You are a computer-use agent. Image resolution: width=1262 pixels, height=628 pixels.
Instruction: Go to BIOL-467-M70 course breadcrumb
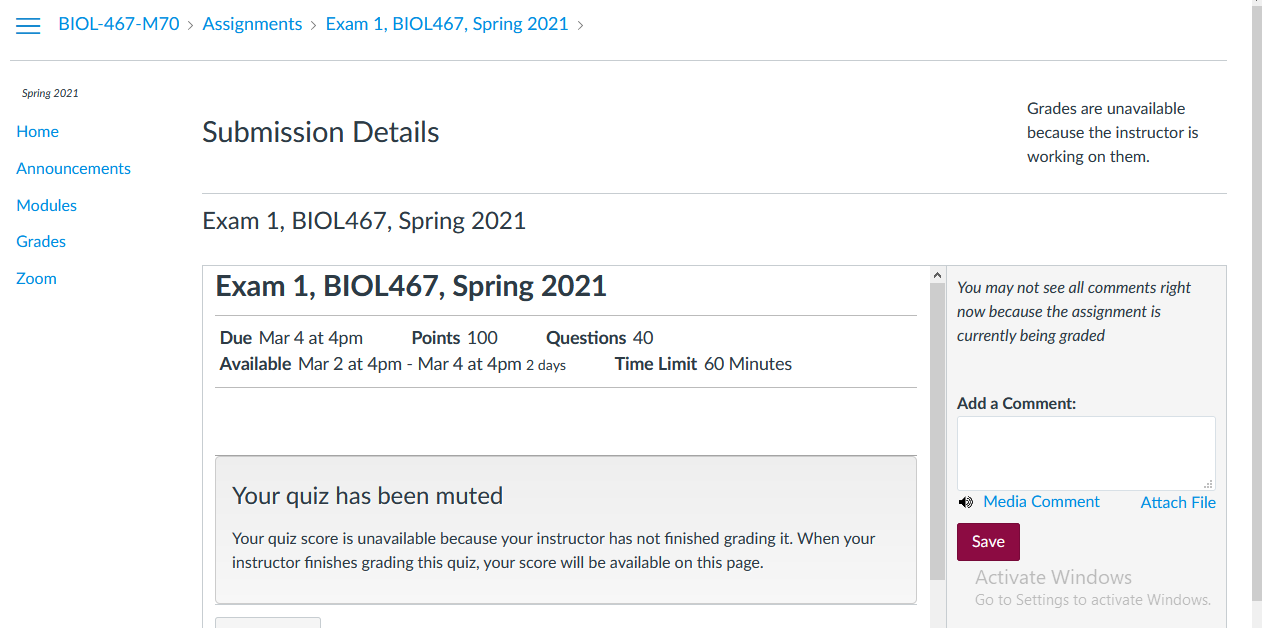click(x=119, y=24)
